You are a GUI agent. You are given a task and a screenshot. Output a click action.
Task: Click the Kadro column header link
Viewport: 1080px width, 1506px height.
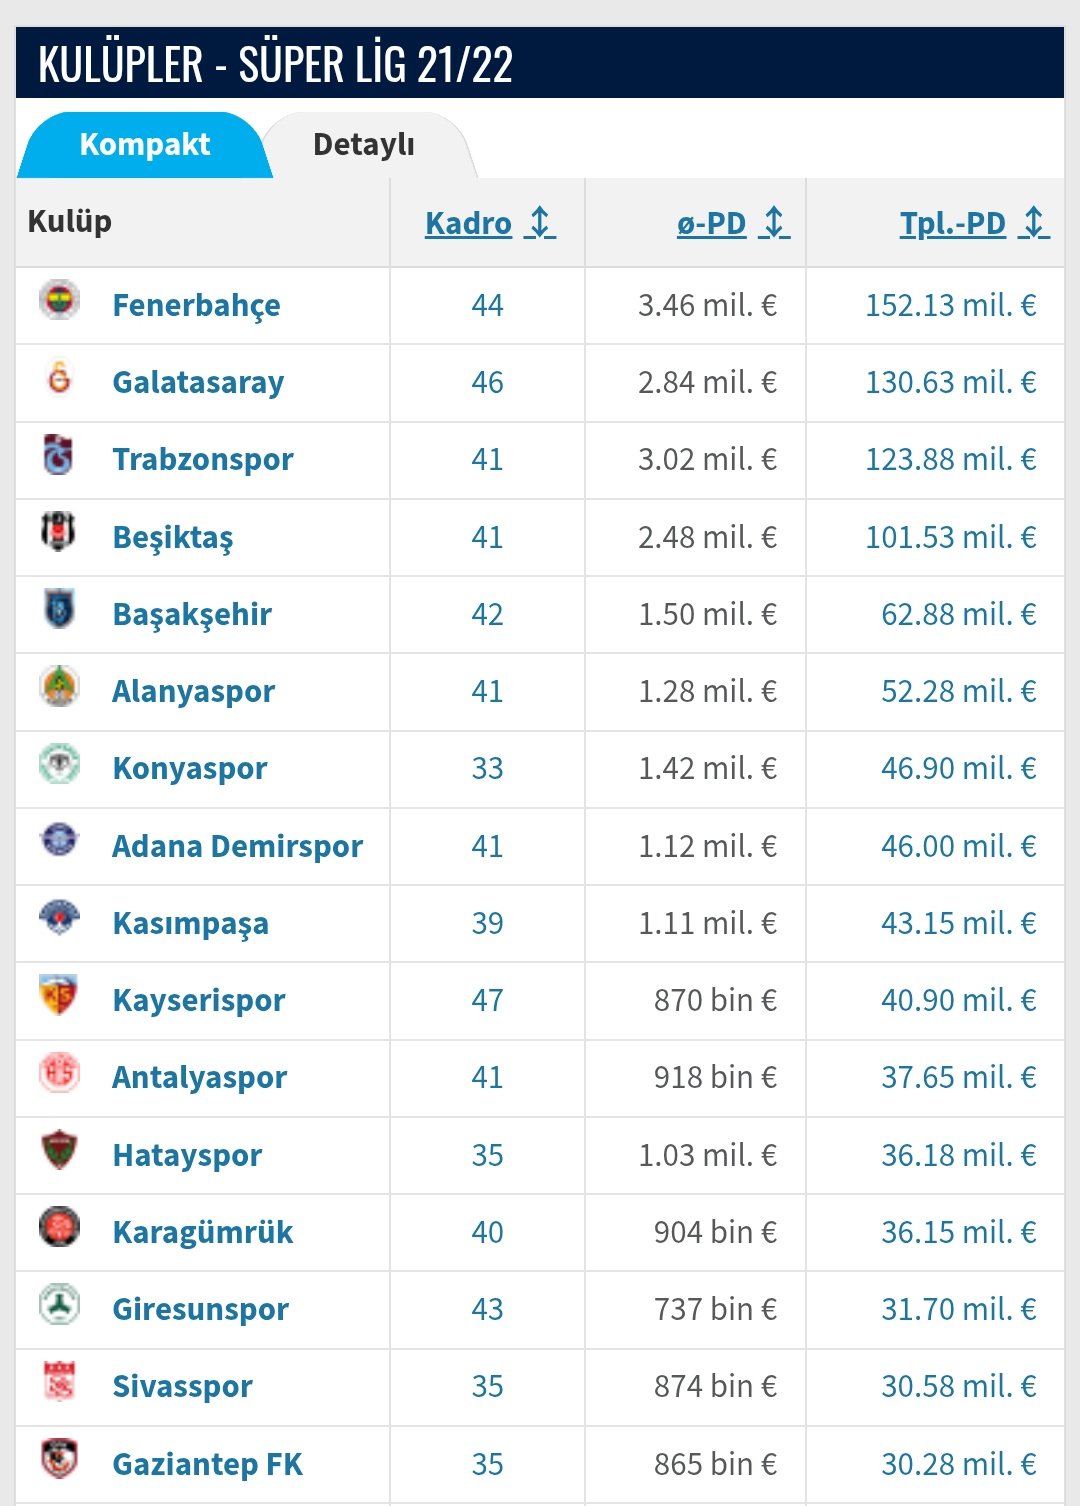pos(468,223)
